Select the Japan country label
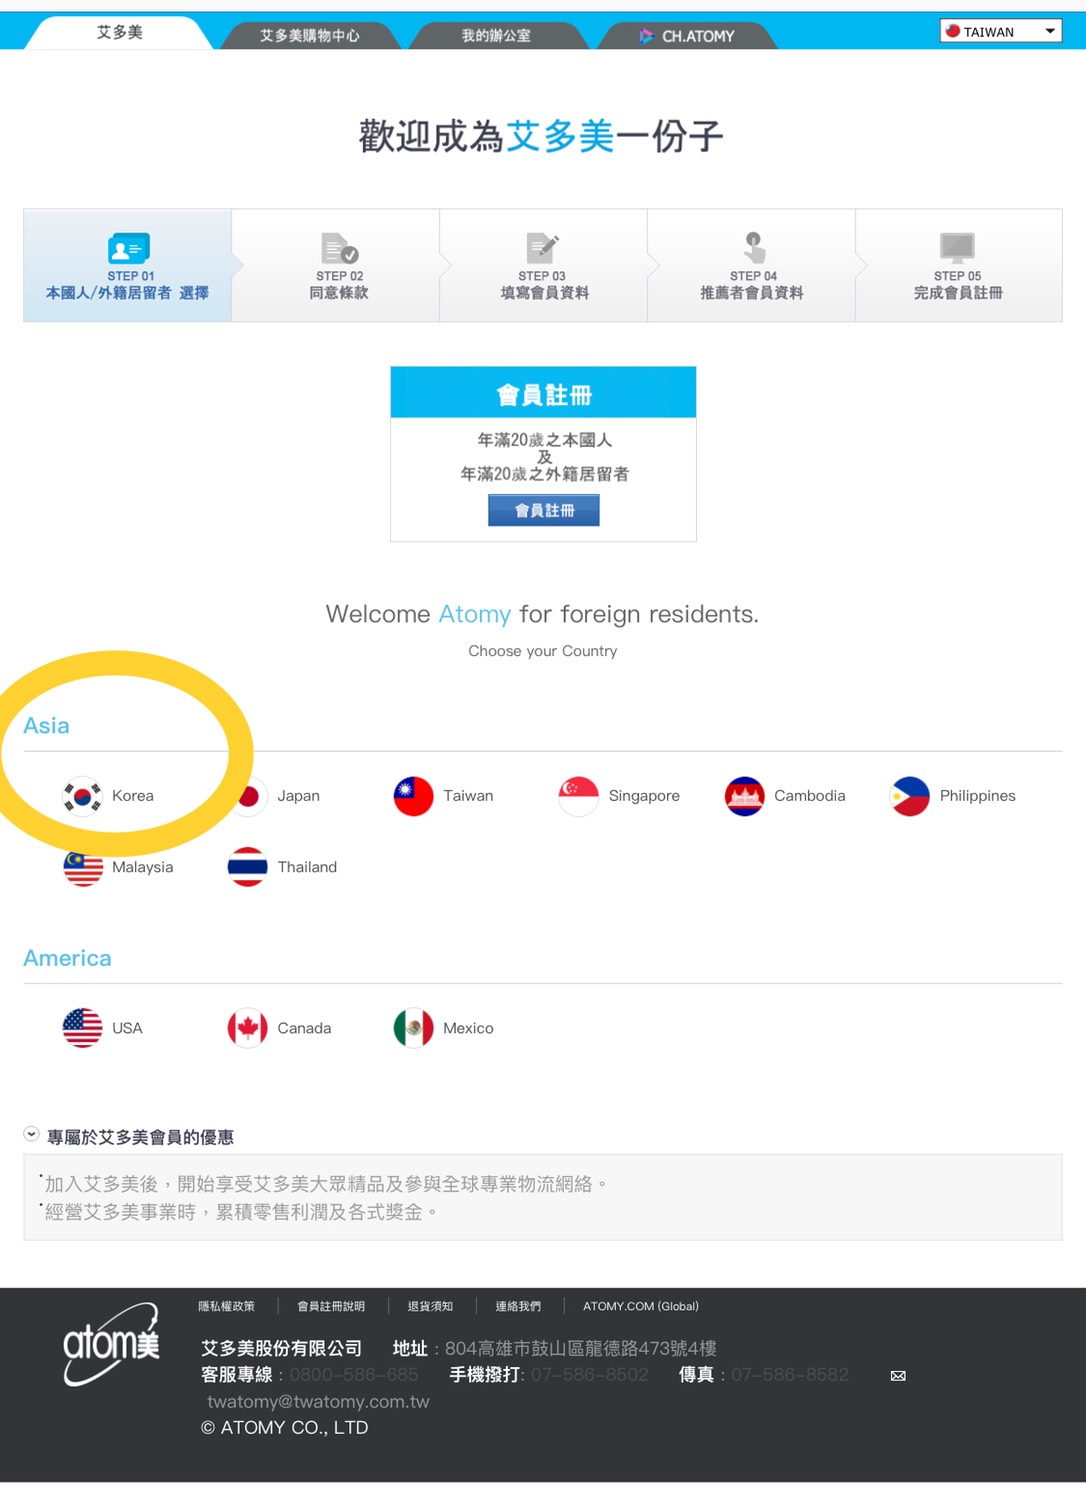Image resolution: width=1086 pixels, height=1508 pixels. 298,796
